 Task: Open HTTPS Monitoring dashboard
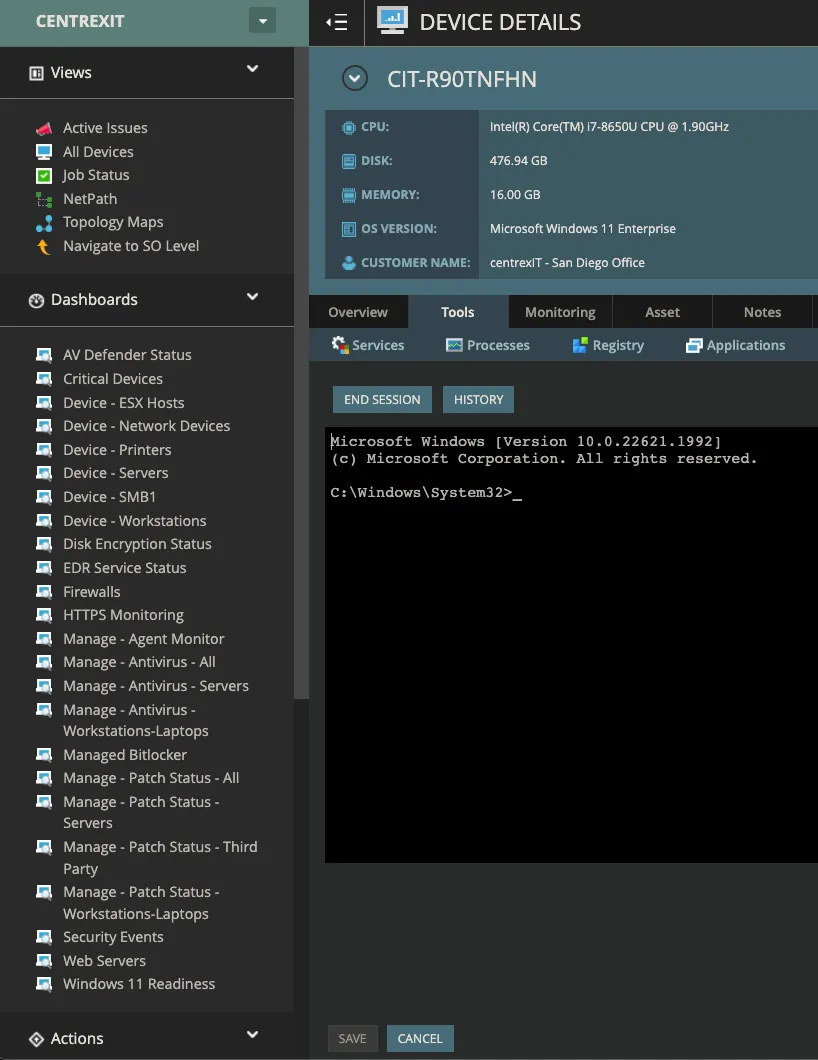pos(123,615)
